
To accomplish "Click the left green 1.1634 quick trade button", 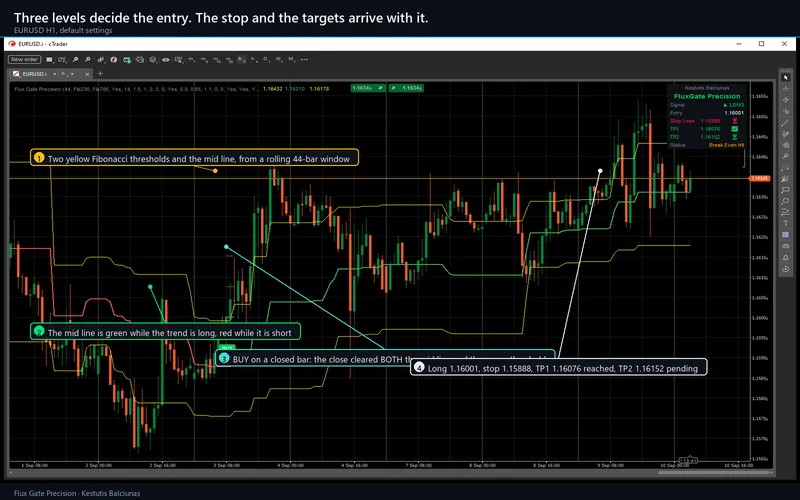I will [368, 88].
